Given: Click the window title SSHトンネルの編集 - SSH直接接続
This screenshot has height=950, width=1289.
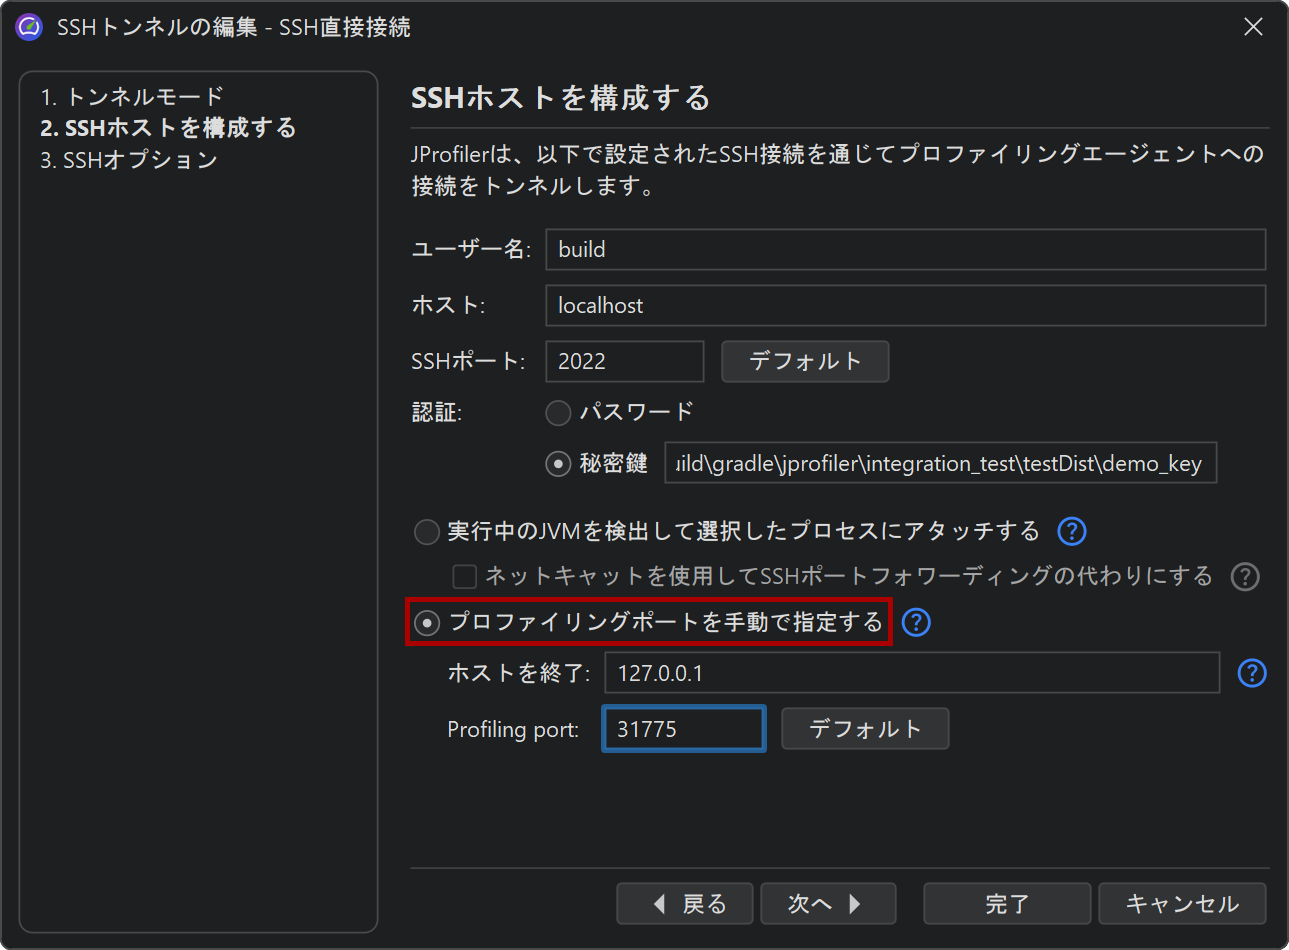Looking at the screenshot, I should pyautogui.click(x=234, y=27).
